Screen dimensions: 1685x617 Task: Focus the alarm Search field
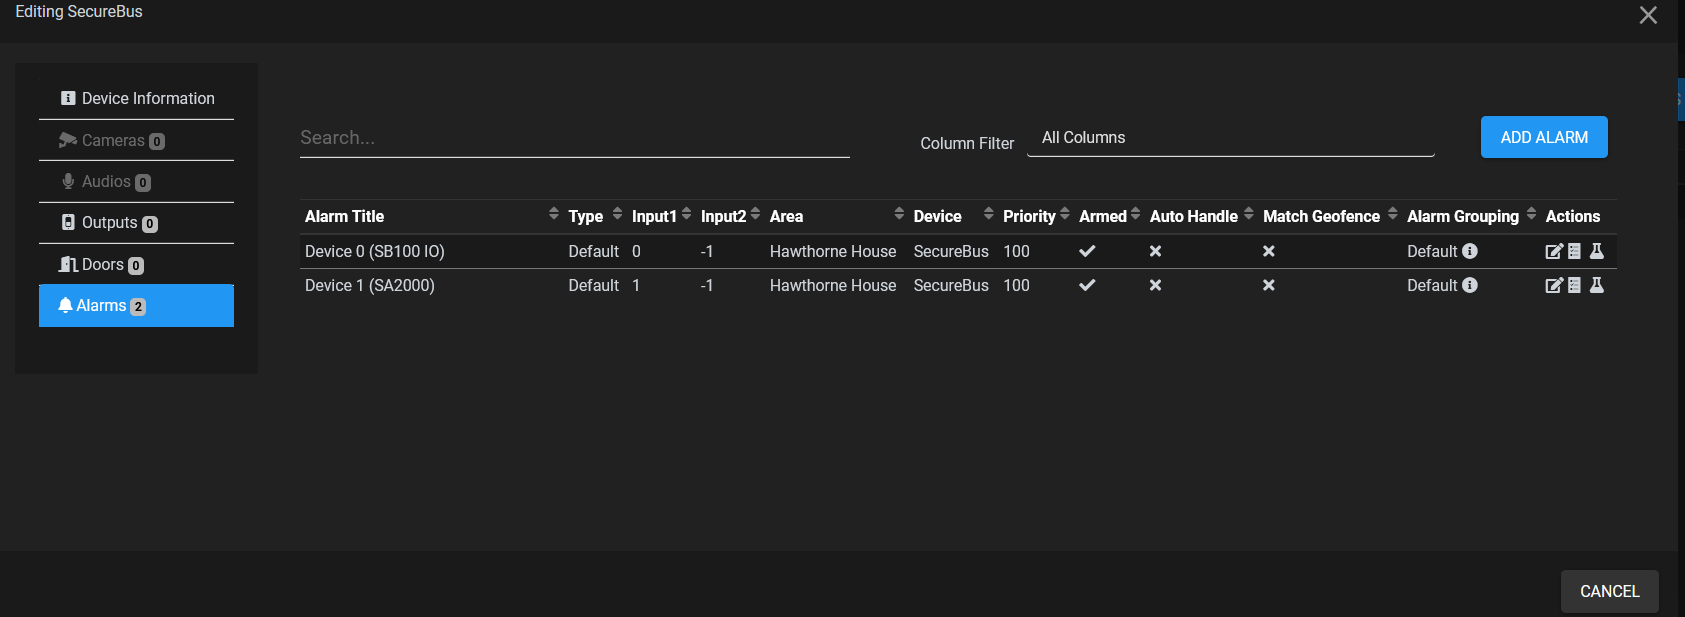point(574,138)
